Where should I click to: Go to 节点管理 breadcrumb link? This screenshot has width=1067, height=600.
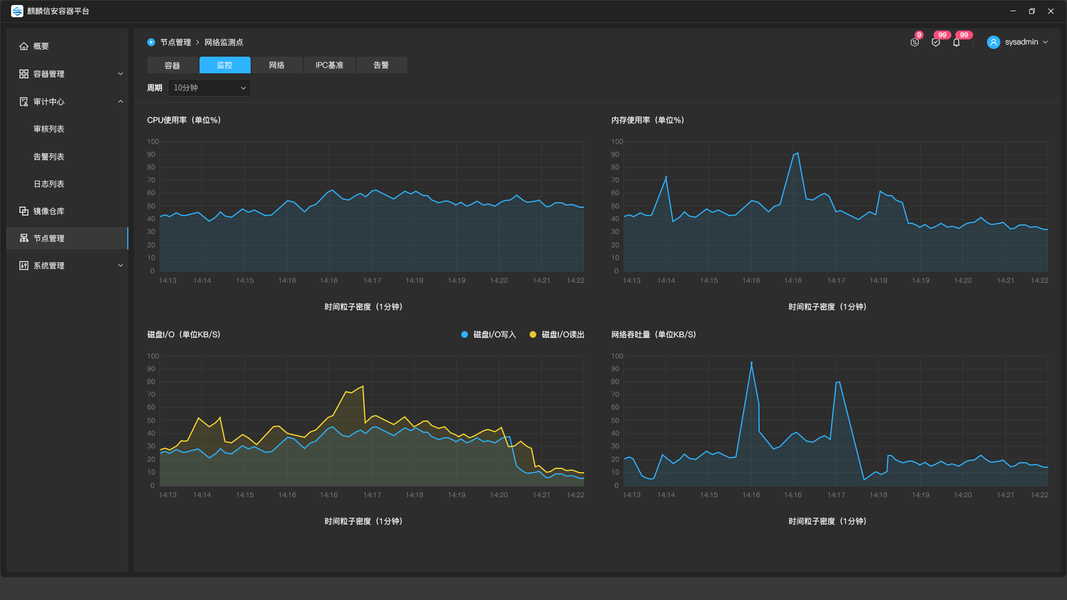(176, 42)
